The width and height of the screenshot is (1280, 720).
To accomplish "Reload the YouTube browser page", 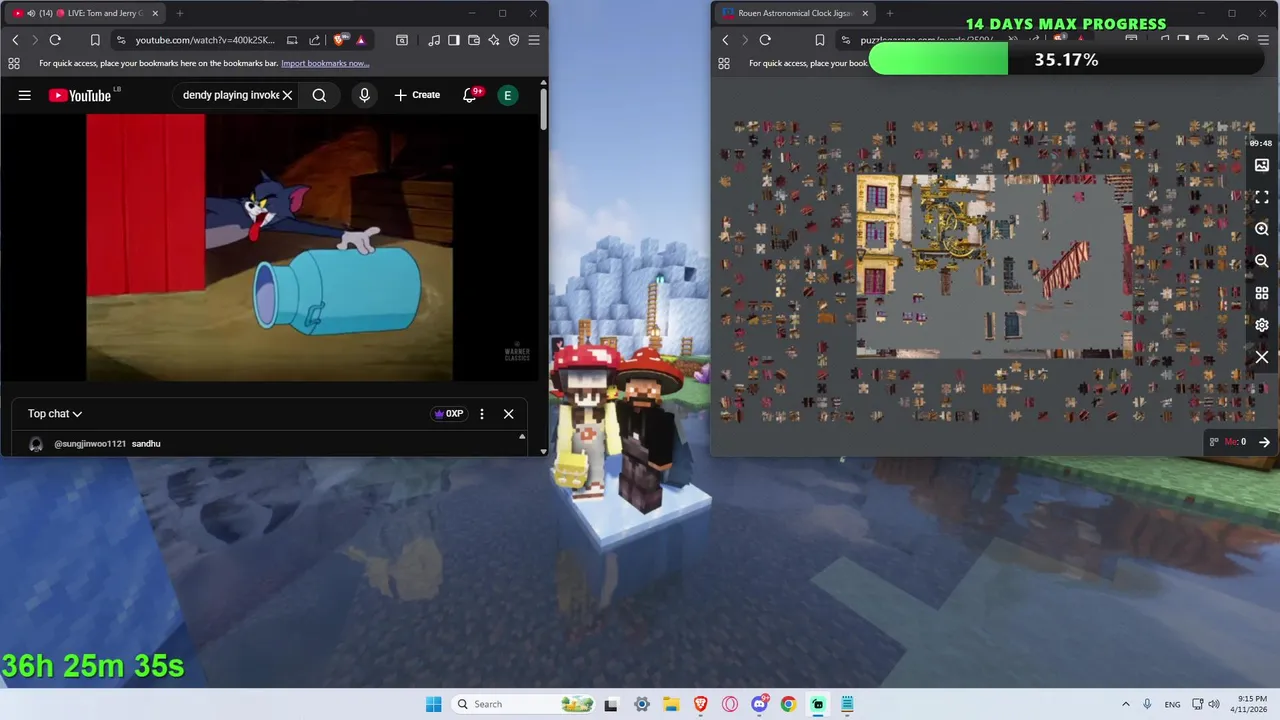I will point(55,40).
